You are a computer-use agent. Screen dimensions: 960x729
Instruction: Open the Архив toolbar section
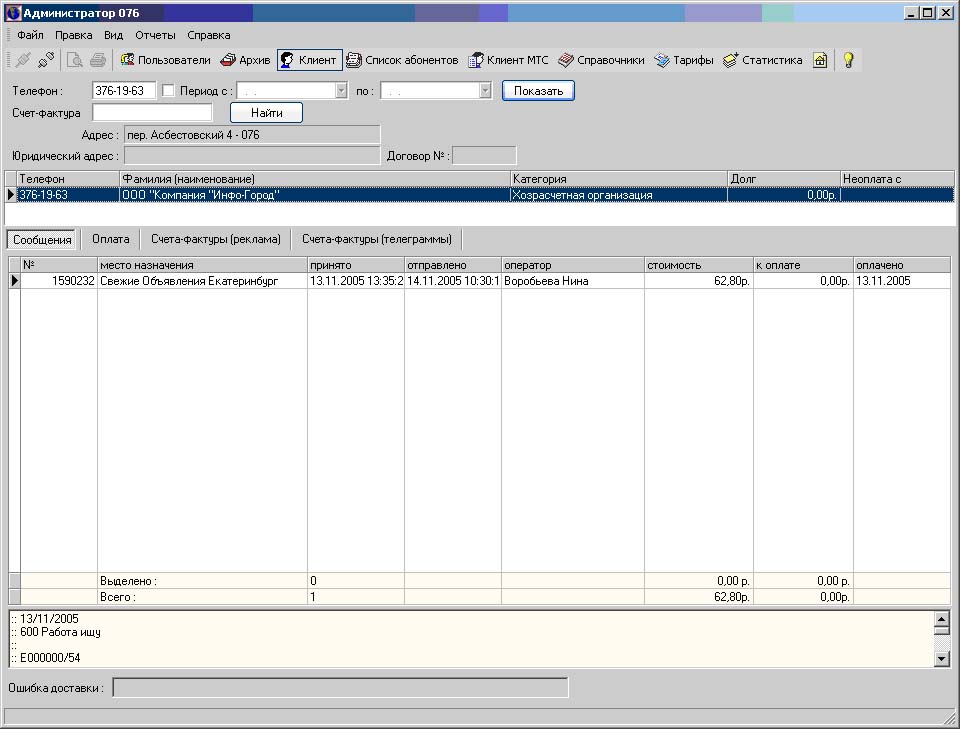(x=245, y=60)
